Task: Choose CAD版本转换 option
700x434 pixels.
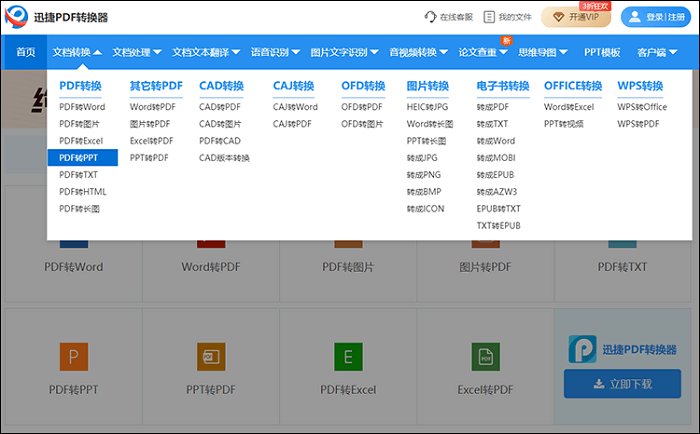Action: tap(225, 158)
